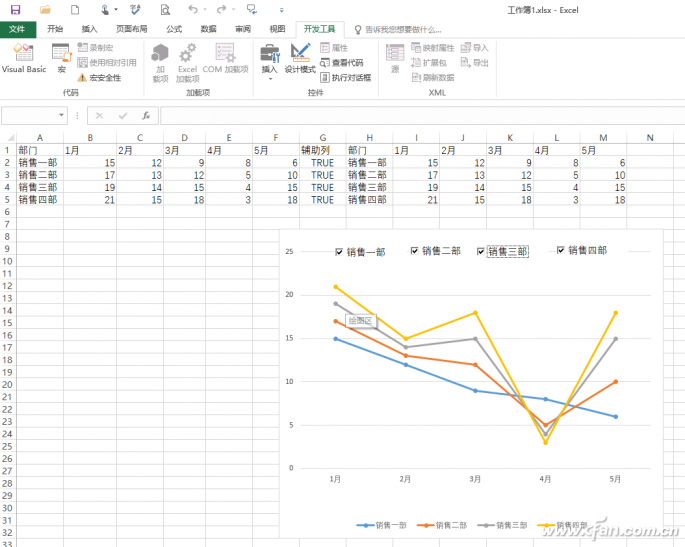This screenshot has height=547, width=685.
Task: Open print preview icon
Action: 165,10
